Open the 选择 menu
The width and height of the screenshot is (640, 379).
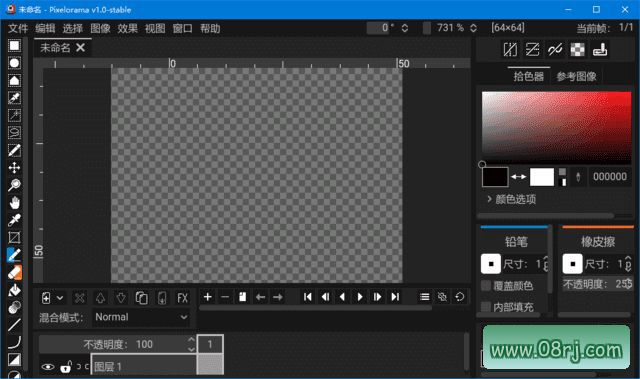point(73,28)
